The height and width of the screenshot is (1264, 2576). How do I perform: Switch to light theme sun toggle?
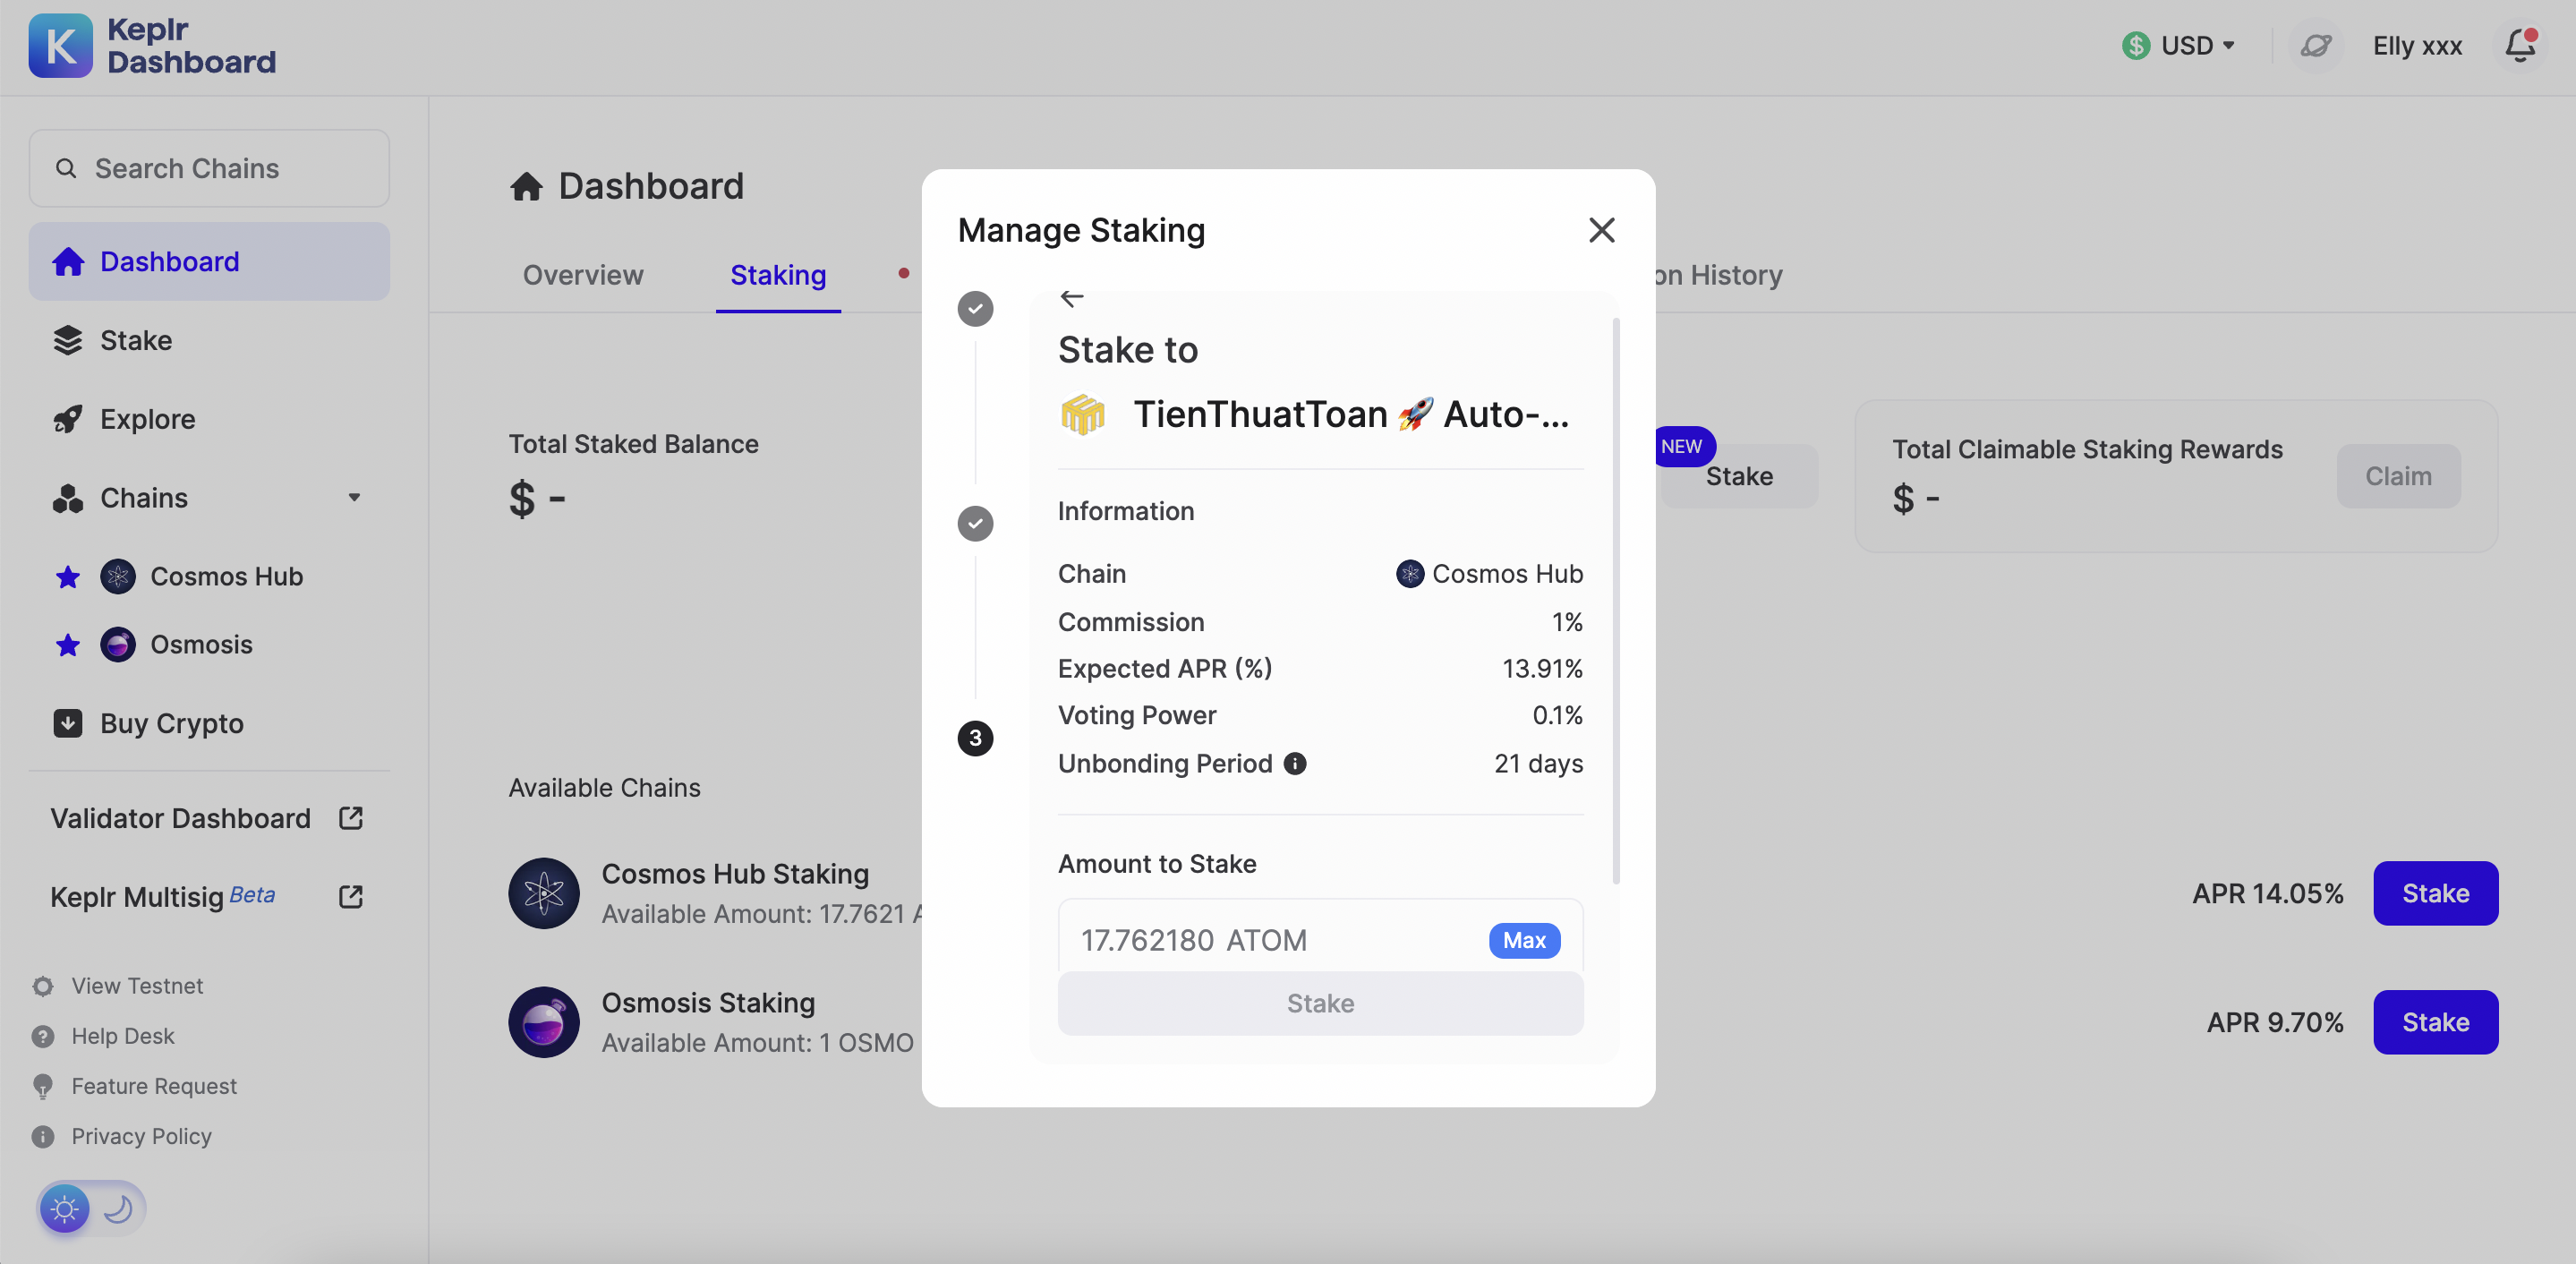point(65,1209)
